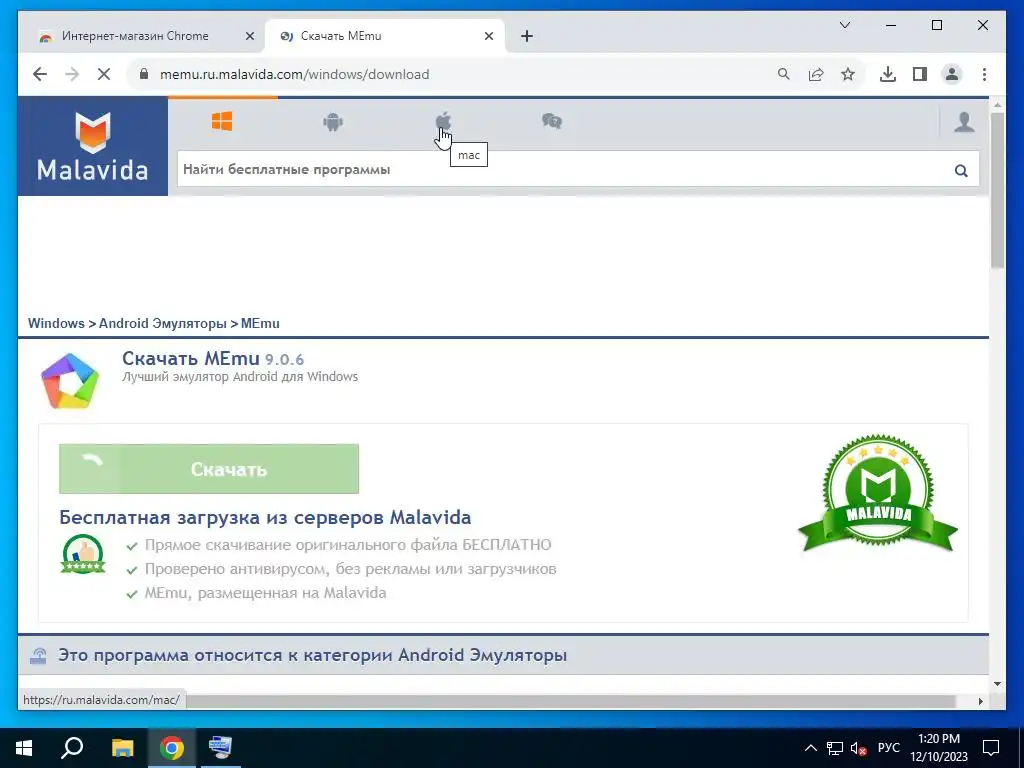Click the version number 9.0.6
The width and height of the screenshot is (1024, 768).
pyautogui.click(x=285, y=360)
